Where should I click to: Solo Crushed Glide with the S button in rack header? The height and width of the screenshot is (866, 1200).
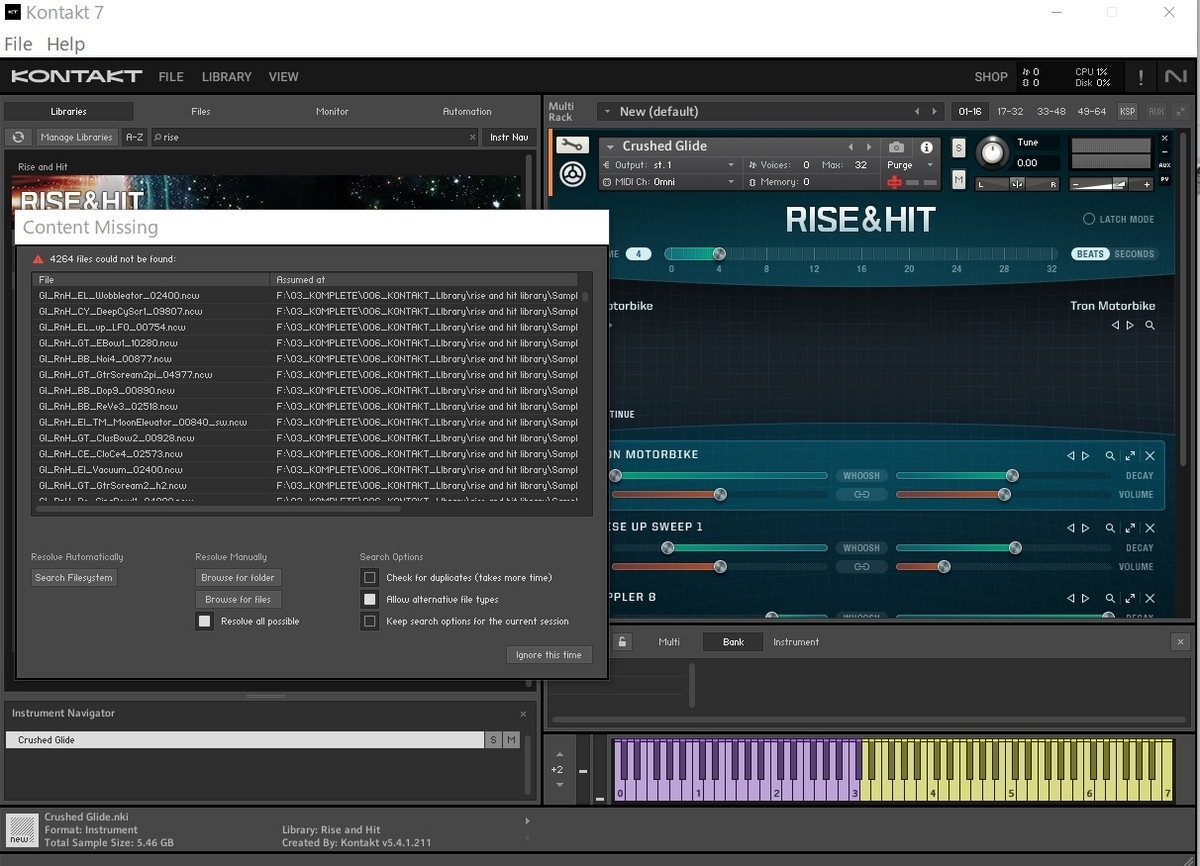click(959, 148)
